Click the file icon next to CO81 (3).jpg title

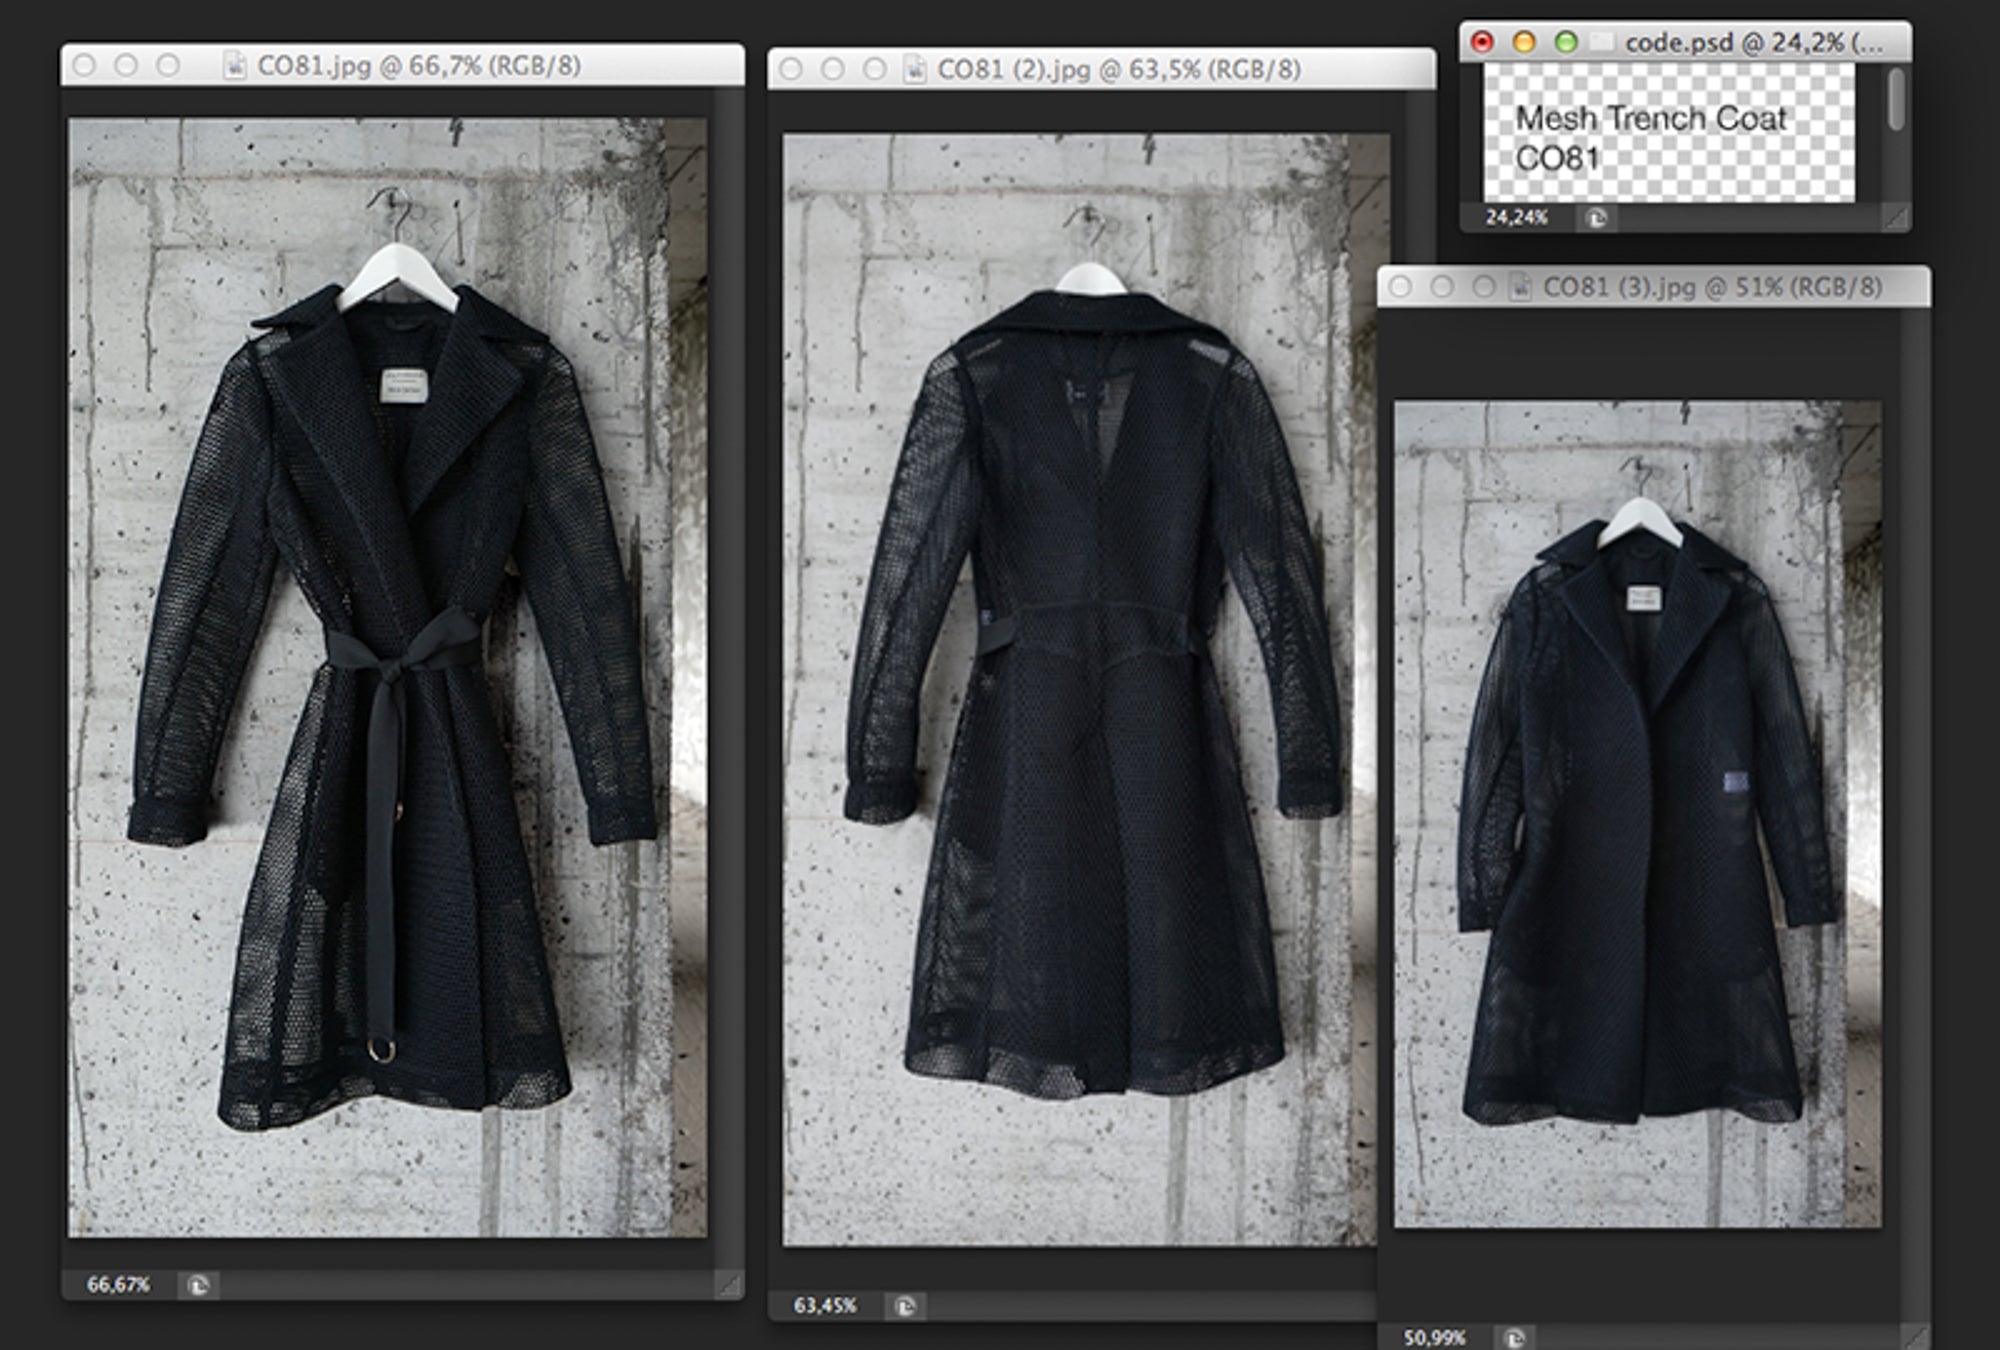click(1521, 287)
